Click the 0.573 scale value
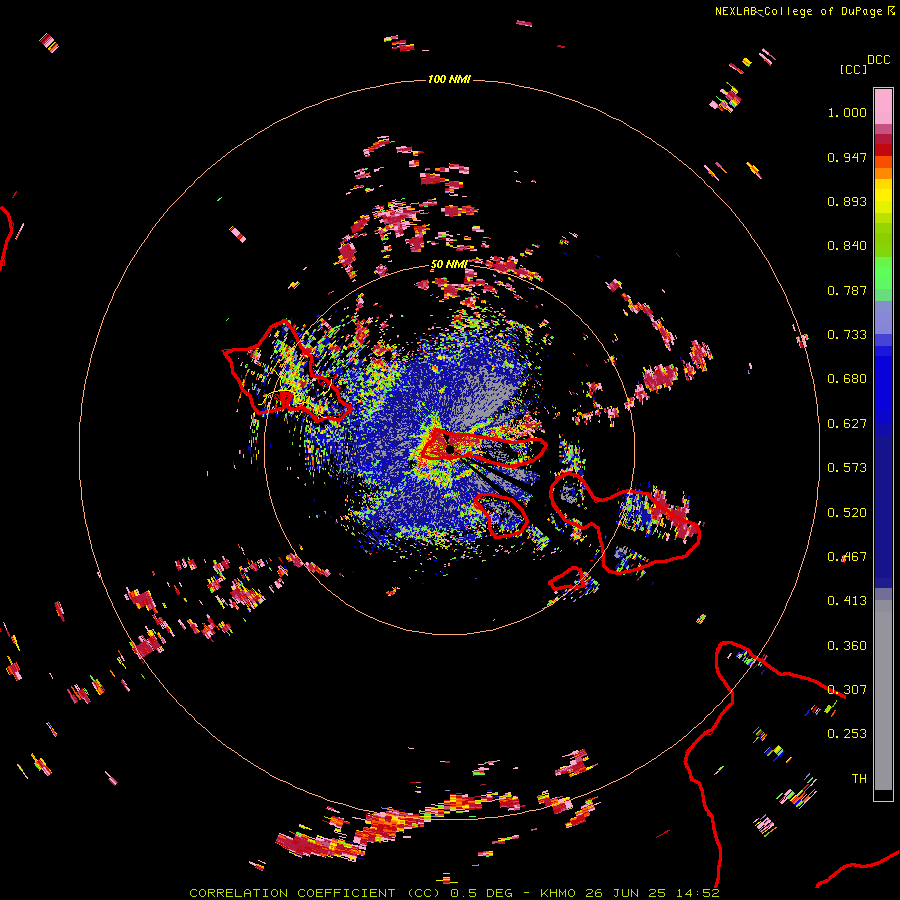Image resolution: width=900 pixels, height=900 pixels. pos(847,468)
